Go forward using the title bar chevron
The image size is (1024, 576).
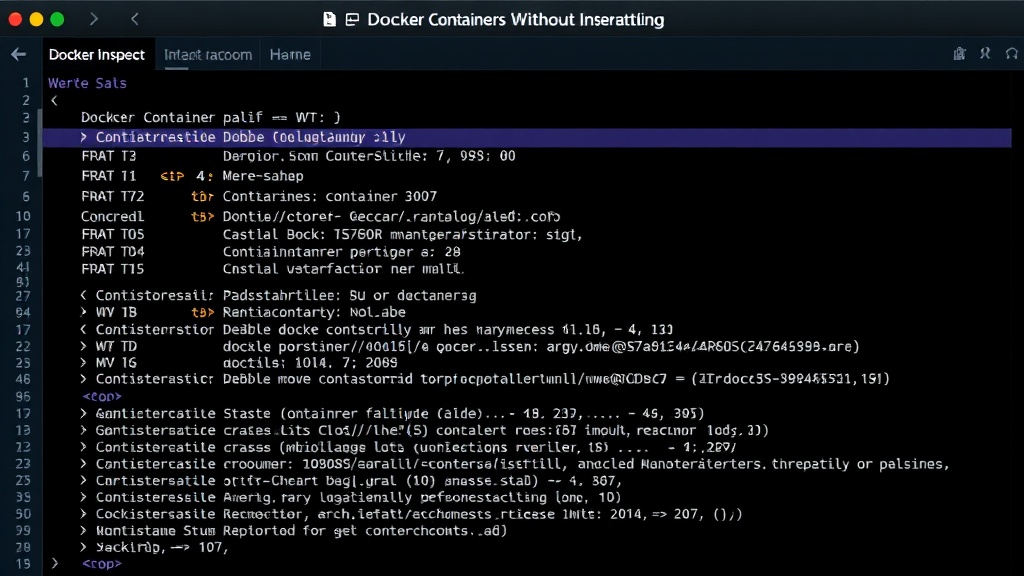pos(94,20)
